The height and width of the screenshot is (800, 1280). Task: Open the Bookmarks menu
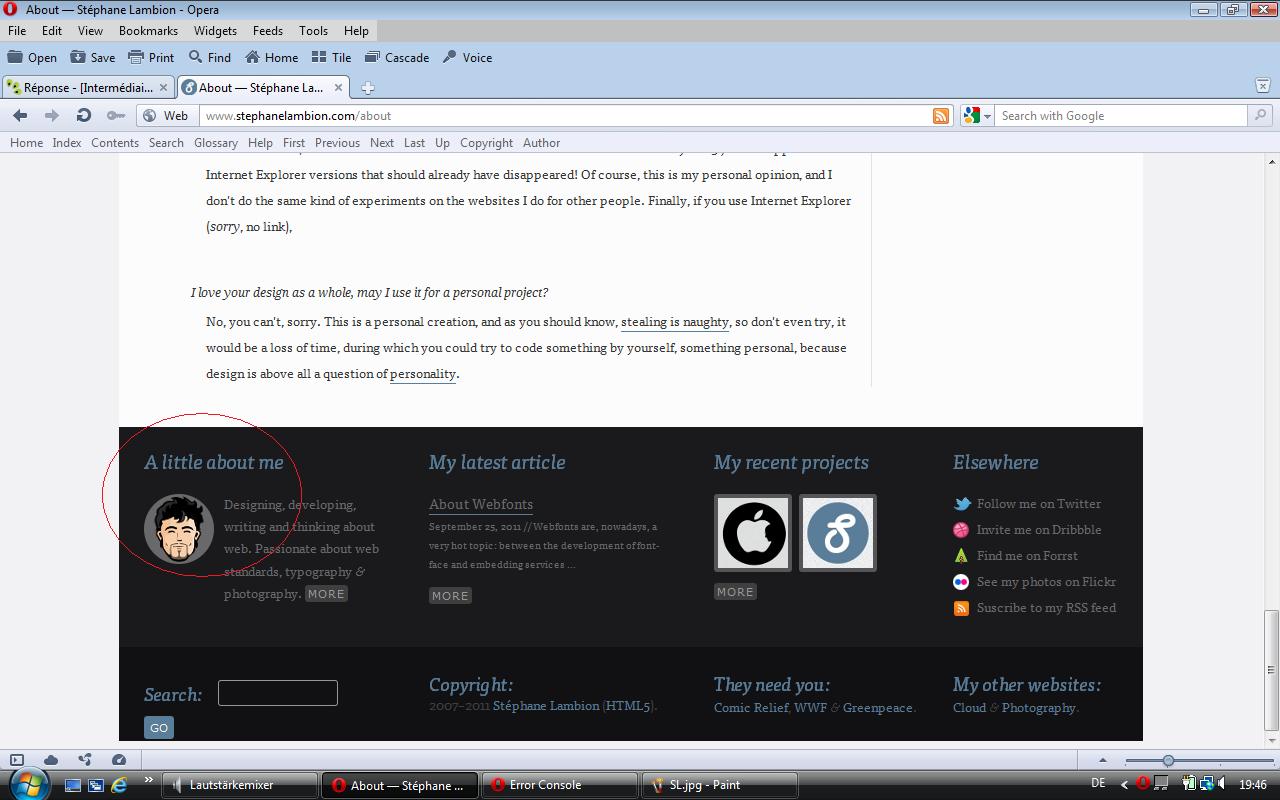click(x=148, y=31)
